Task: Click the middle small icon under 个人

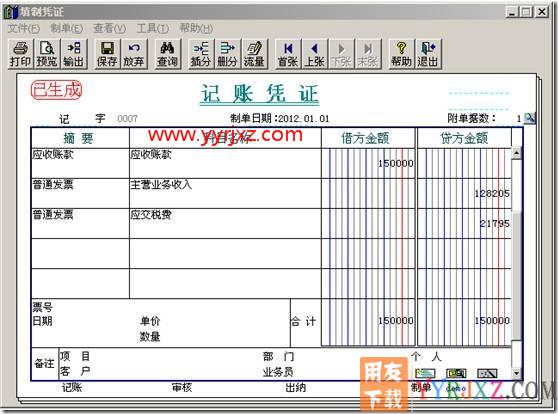Action: [456, 373]
